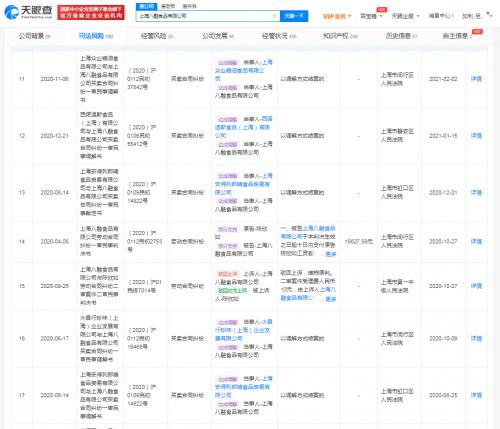This screenshot has width=500, height=429.
Task: Clear the search box with the x icon
Action: coord(274,16)
